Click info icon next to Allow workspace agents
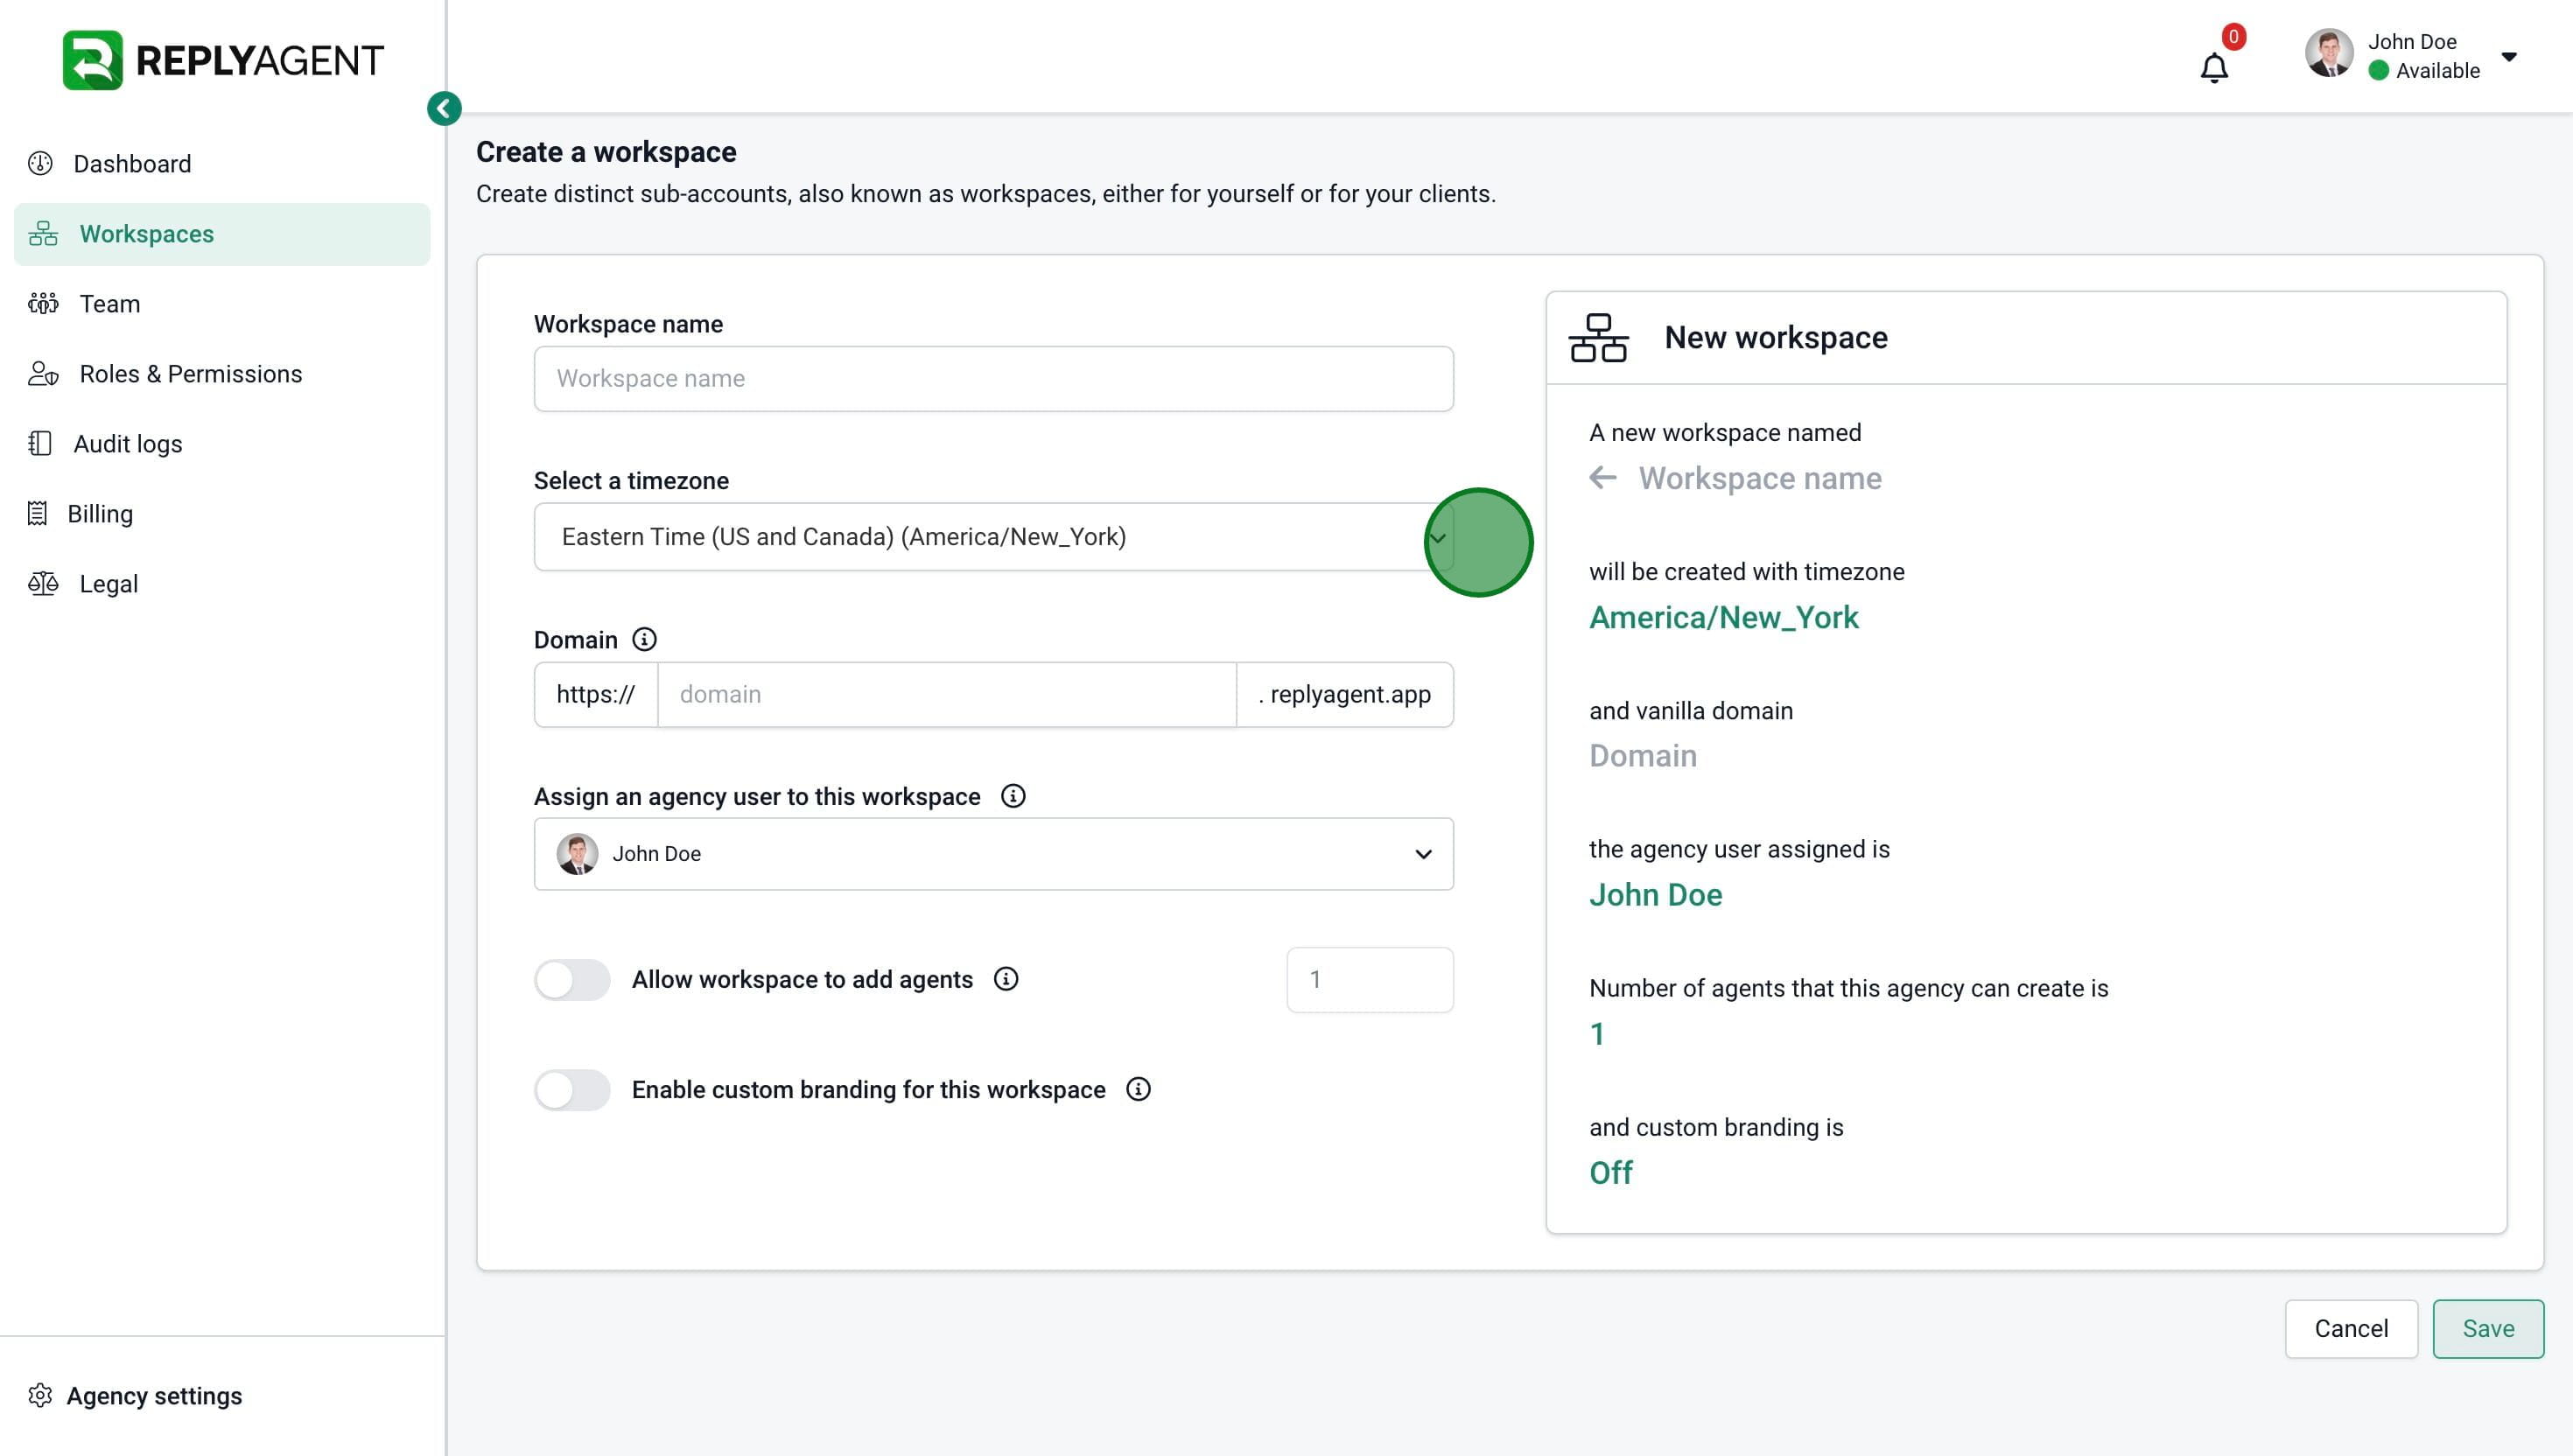The height and width of the screenshot is (1456, 2573). [1006, 979]
